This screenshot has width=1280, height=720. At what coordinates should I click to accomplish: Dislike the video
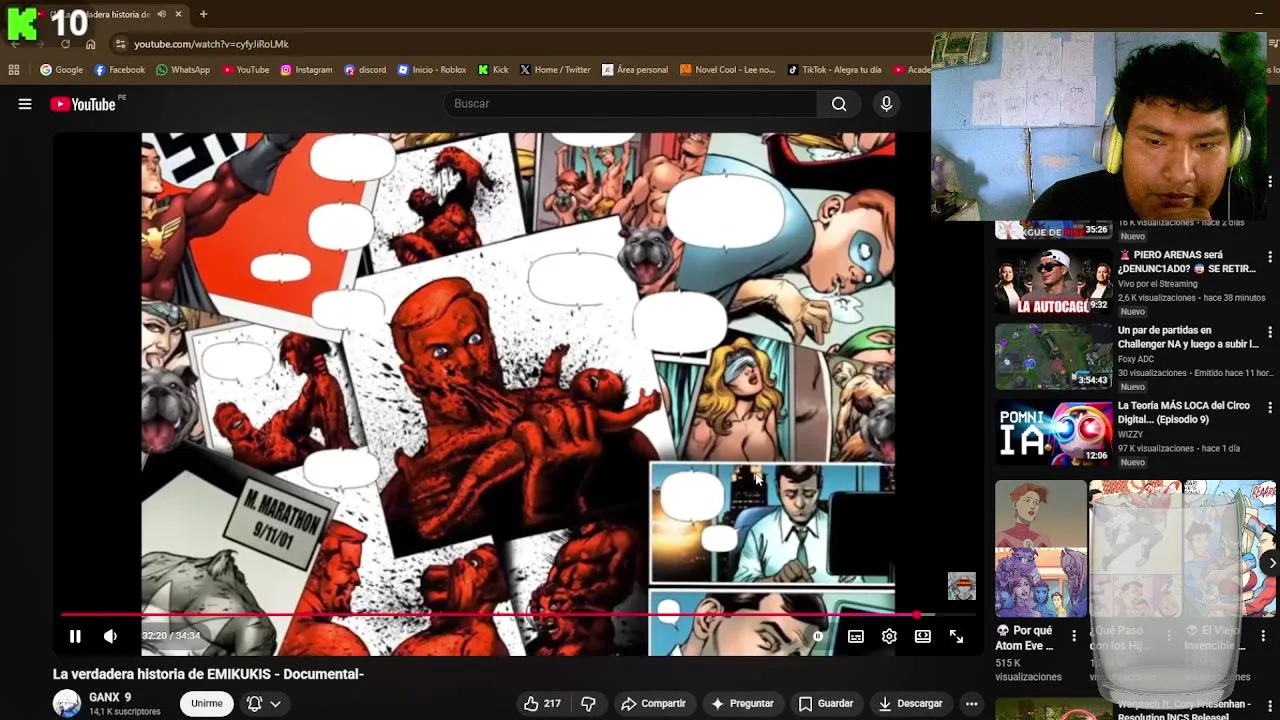[589, 704]
